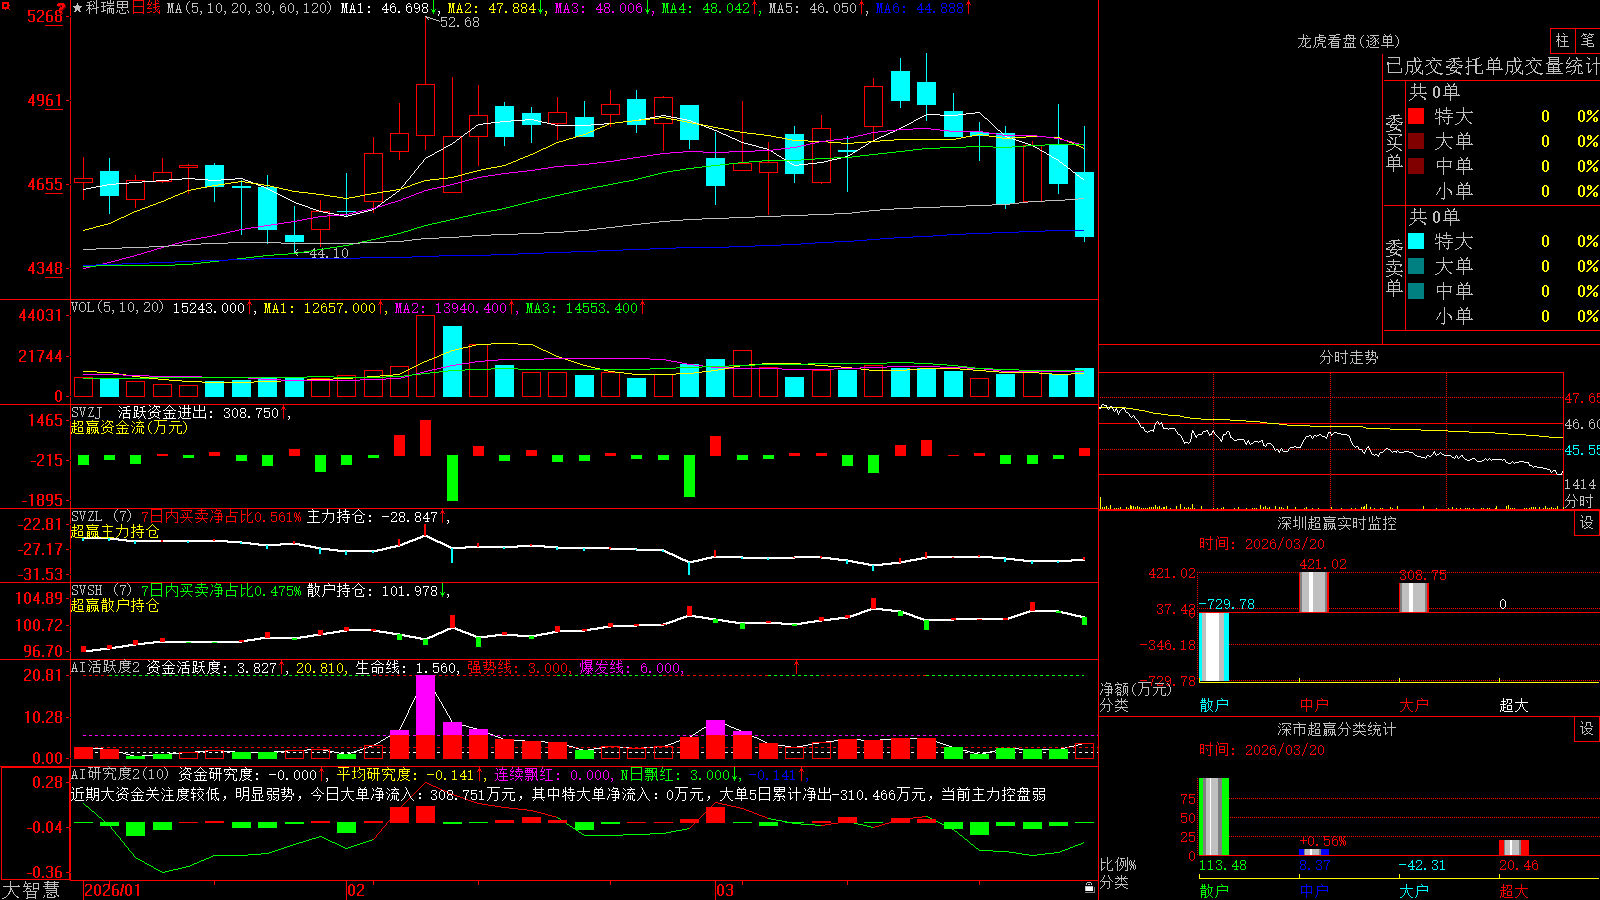This screenshot has width=1600, height=900.
Task: Click 中户 label in 深圳超赢实时监控 chart
Action: click(1314, 705)
